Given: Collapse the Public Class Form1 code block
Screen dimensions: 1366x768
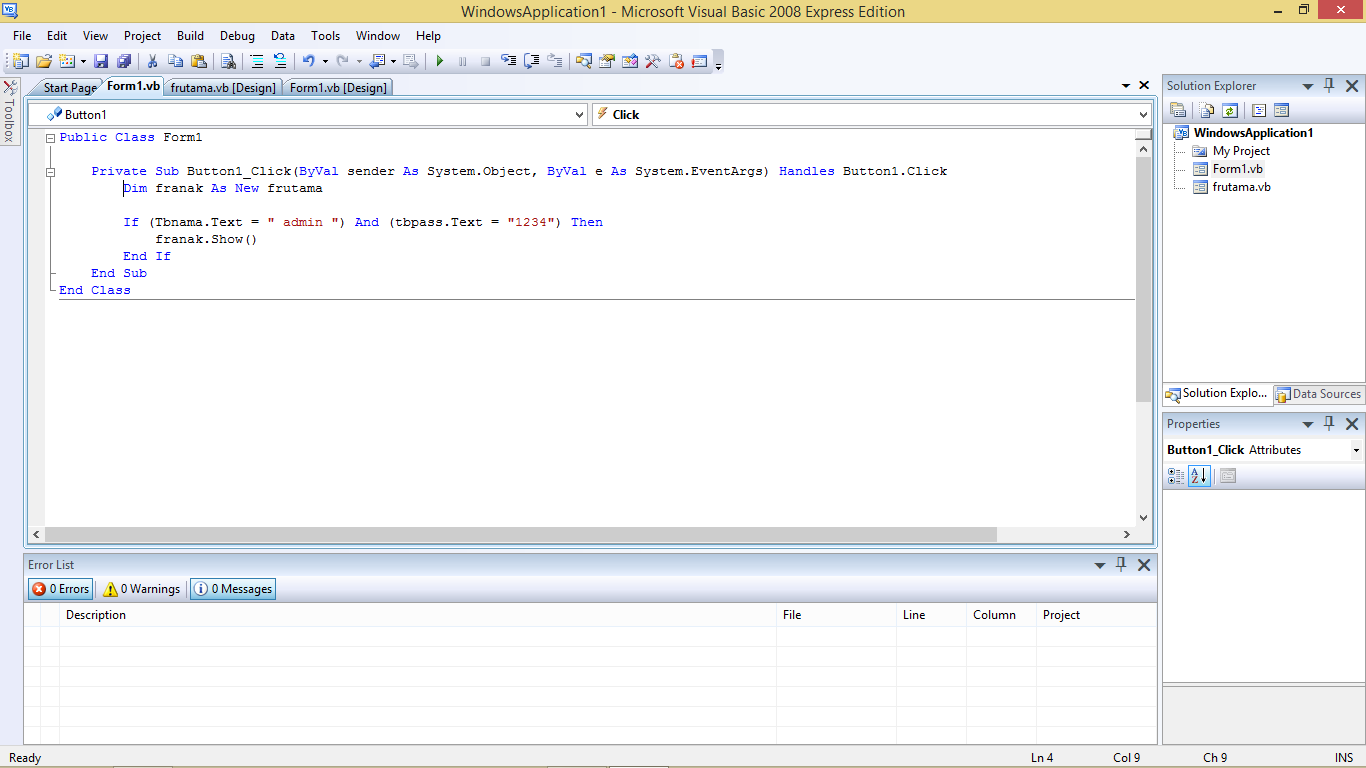Looking at the screenshot, I should 51,138.
